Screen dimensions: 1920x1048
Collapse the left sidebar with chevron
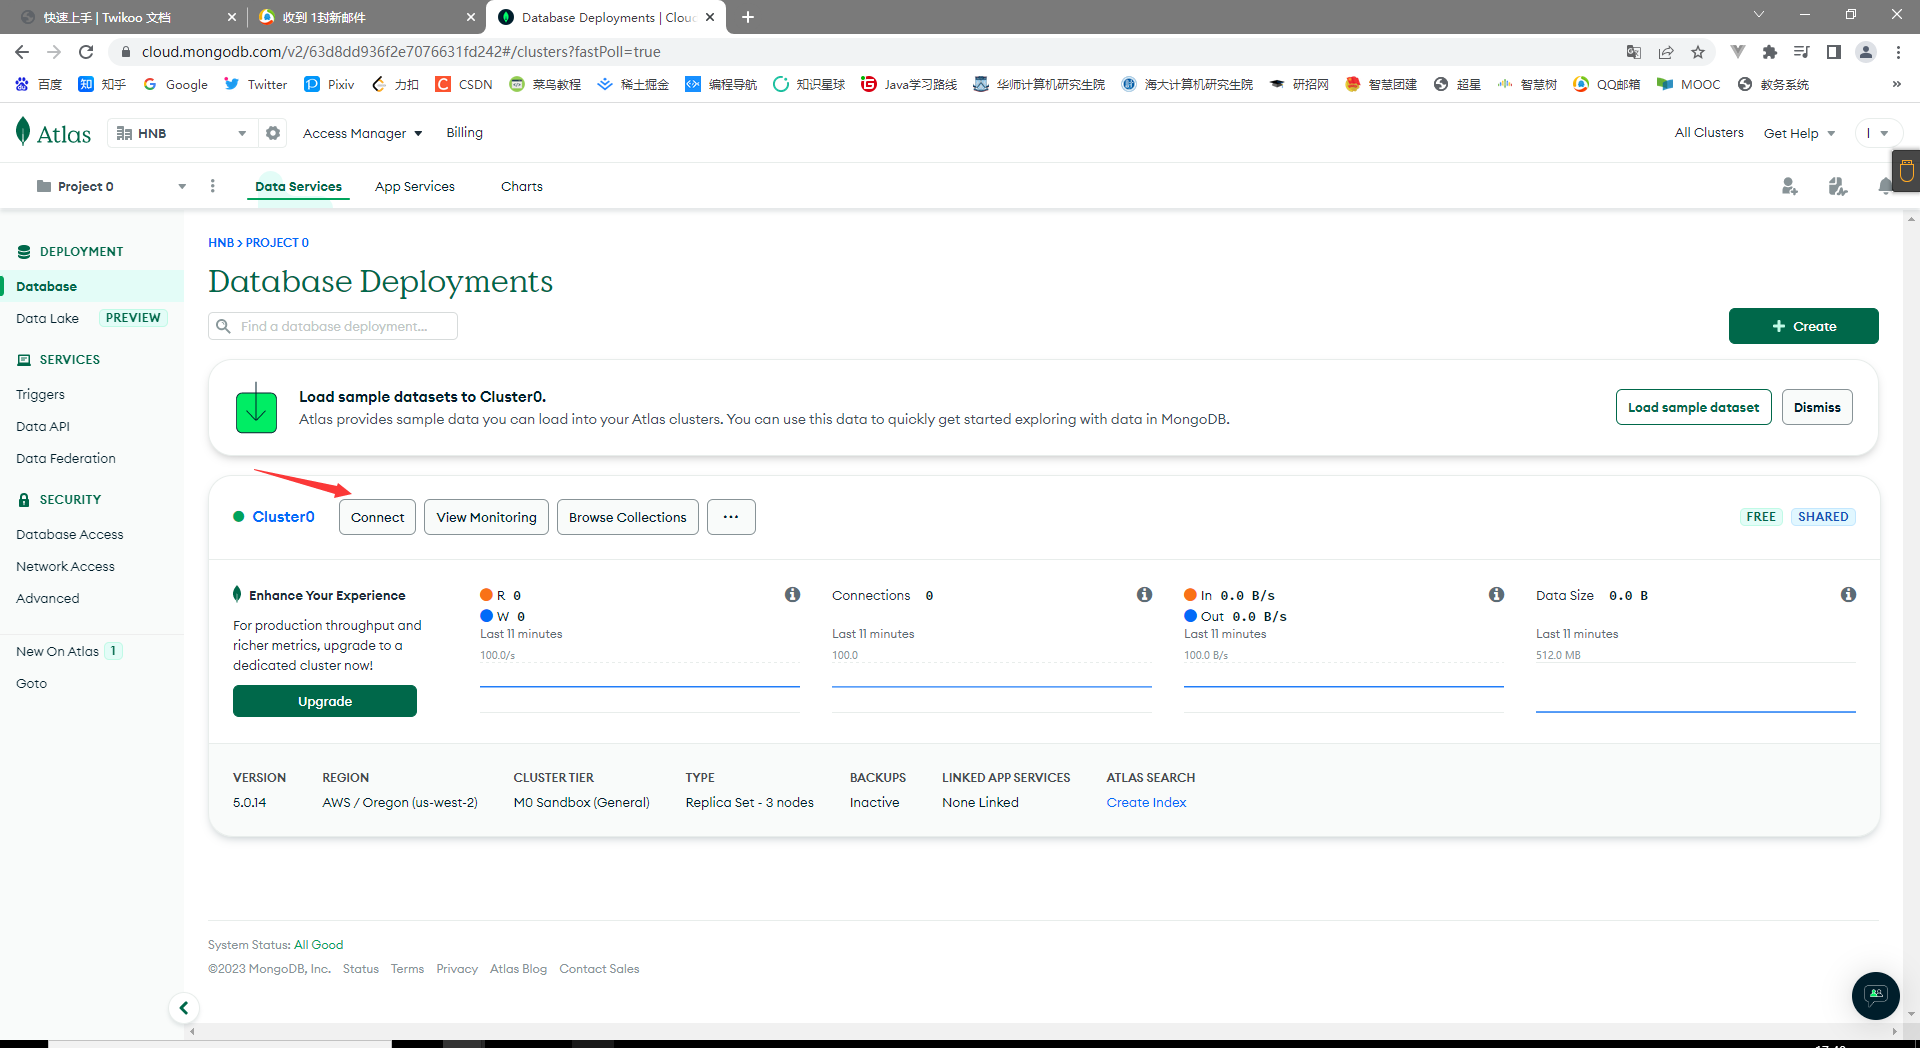tap(184, 1008)
